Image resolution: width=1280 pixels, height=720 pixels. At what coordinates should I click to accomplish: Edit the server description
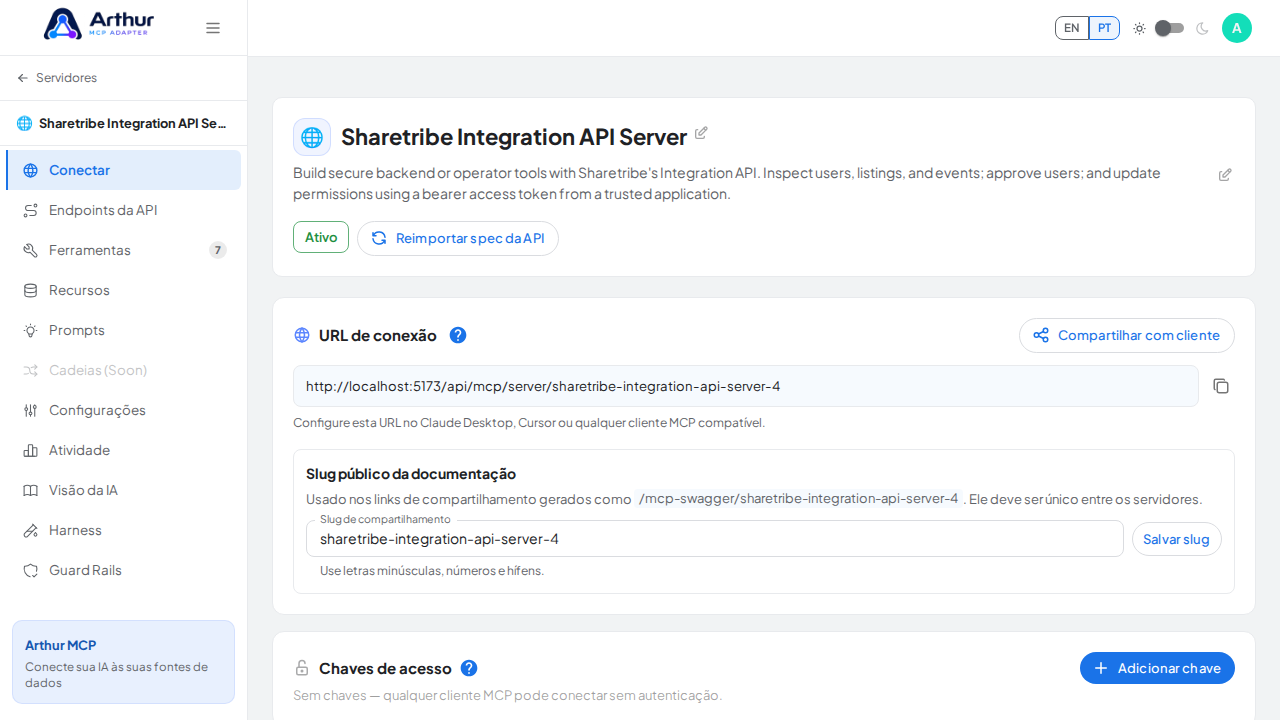coord(1225,175)
